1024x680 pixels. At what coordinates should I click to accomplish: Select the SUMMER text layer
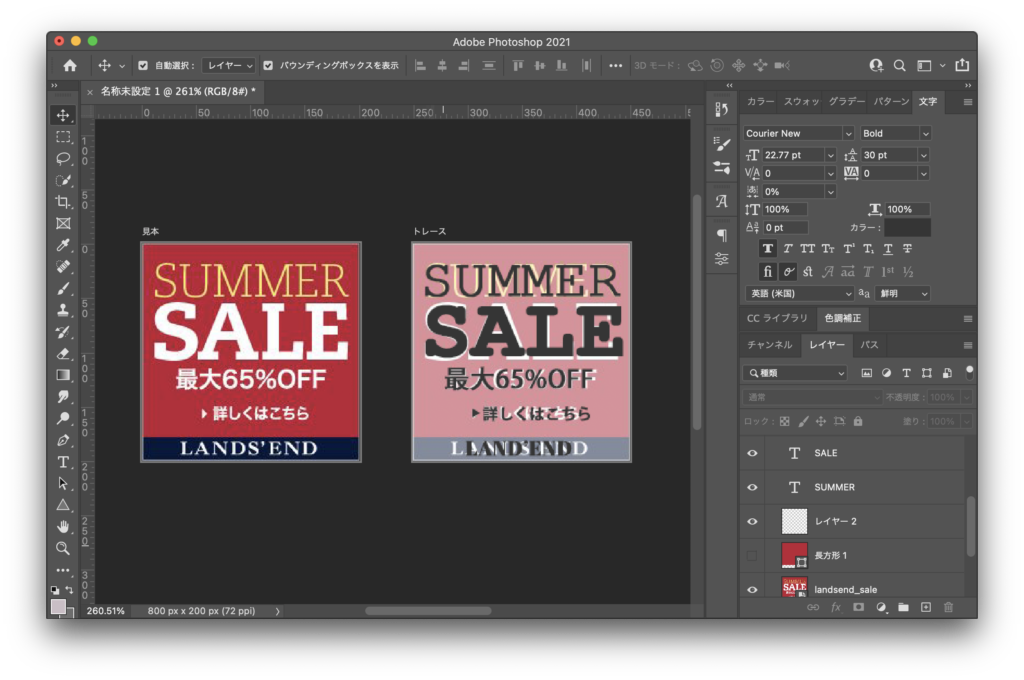click(860, 487)
